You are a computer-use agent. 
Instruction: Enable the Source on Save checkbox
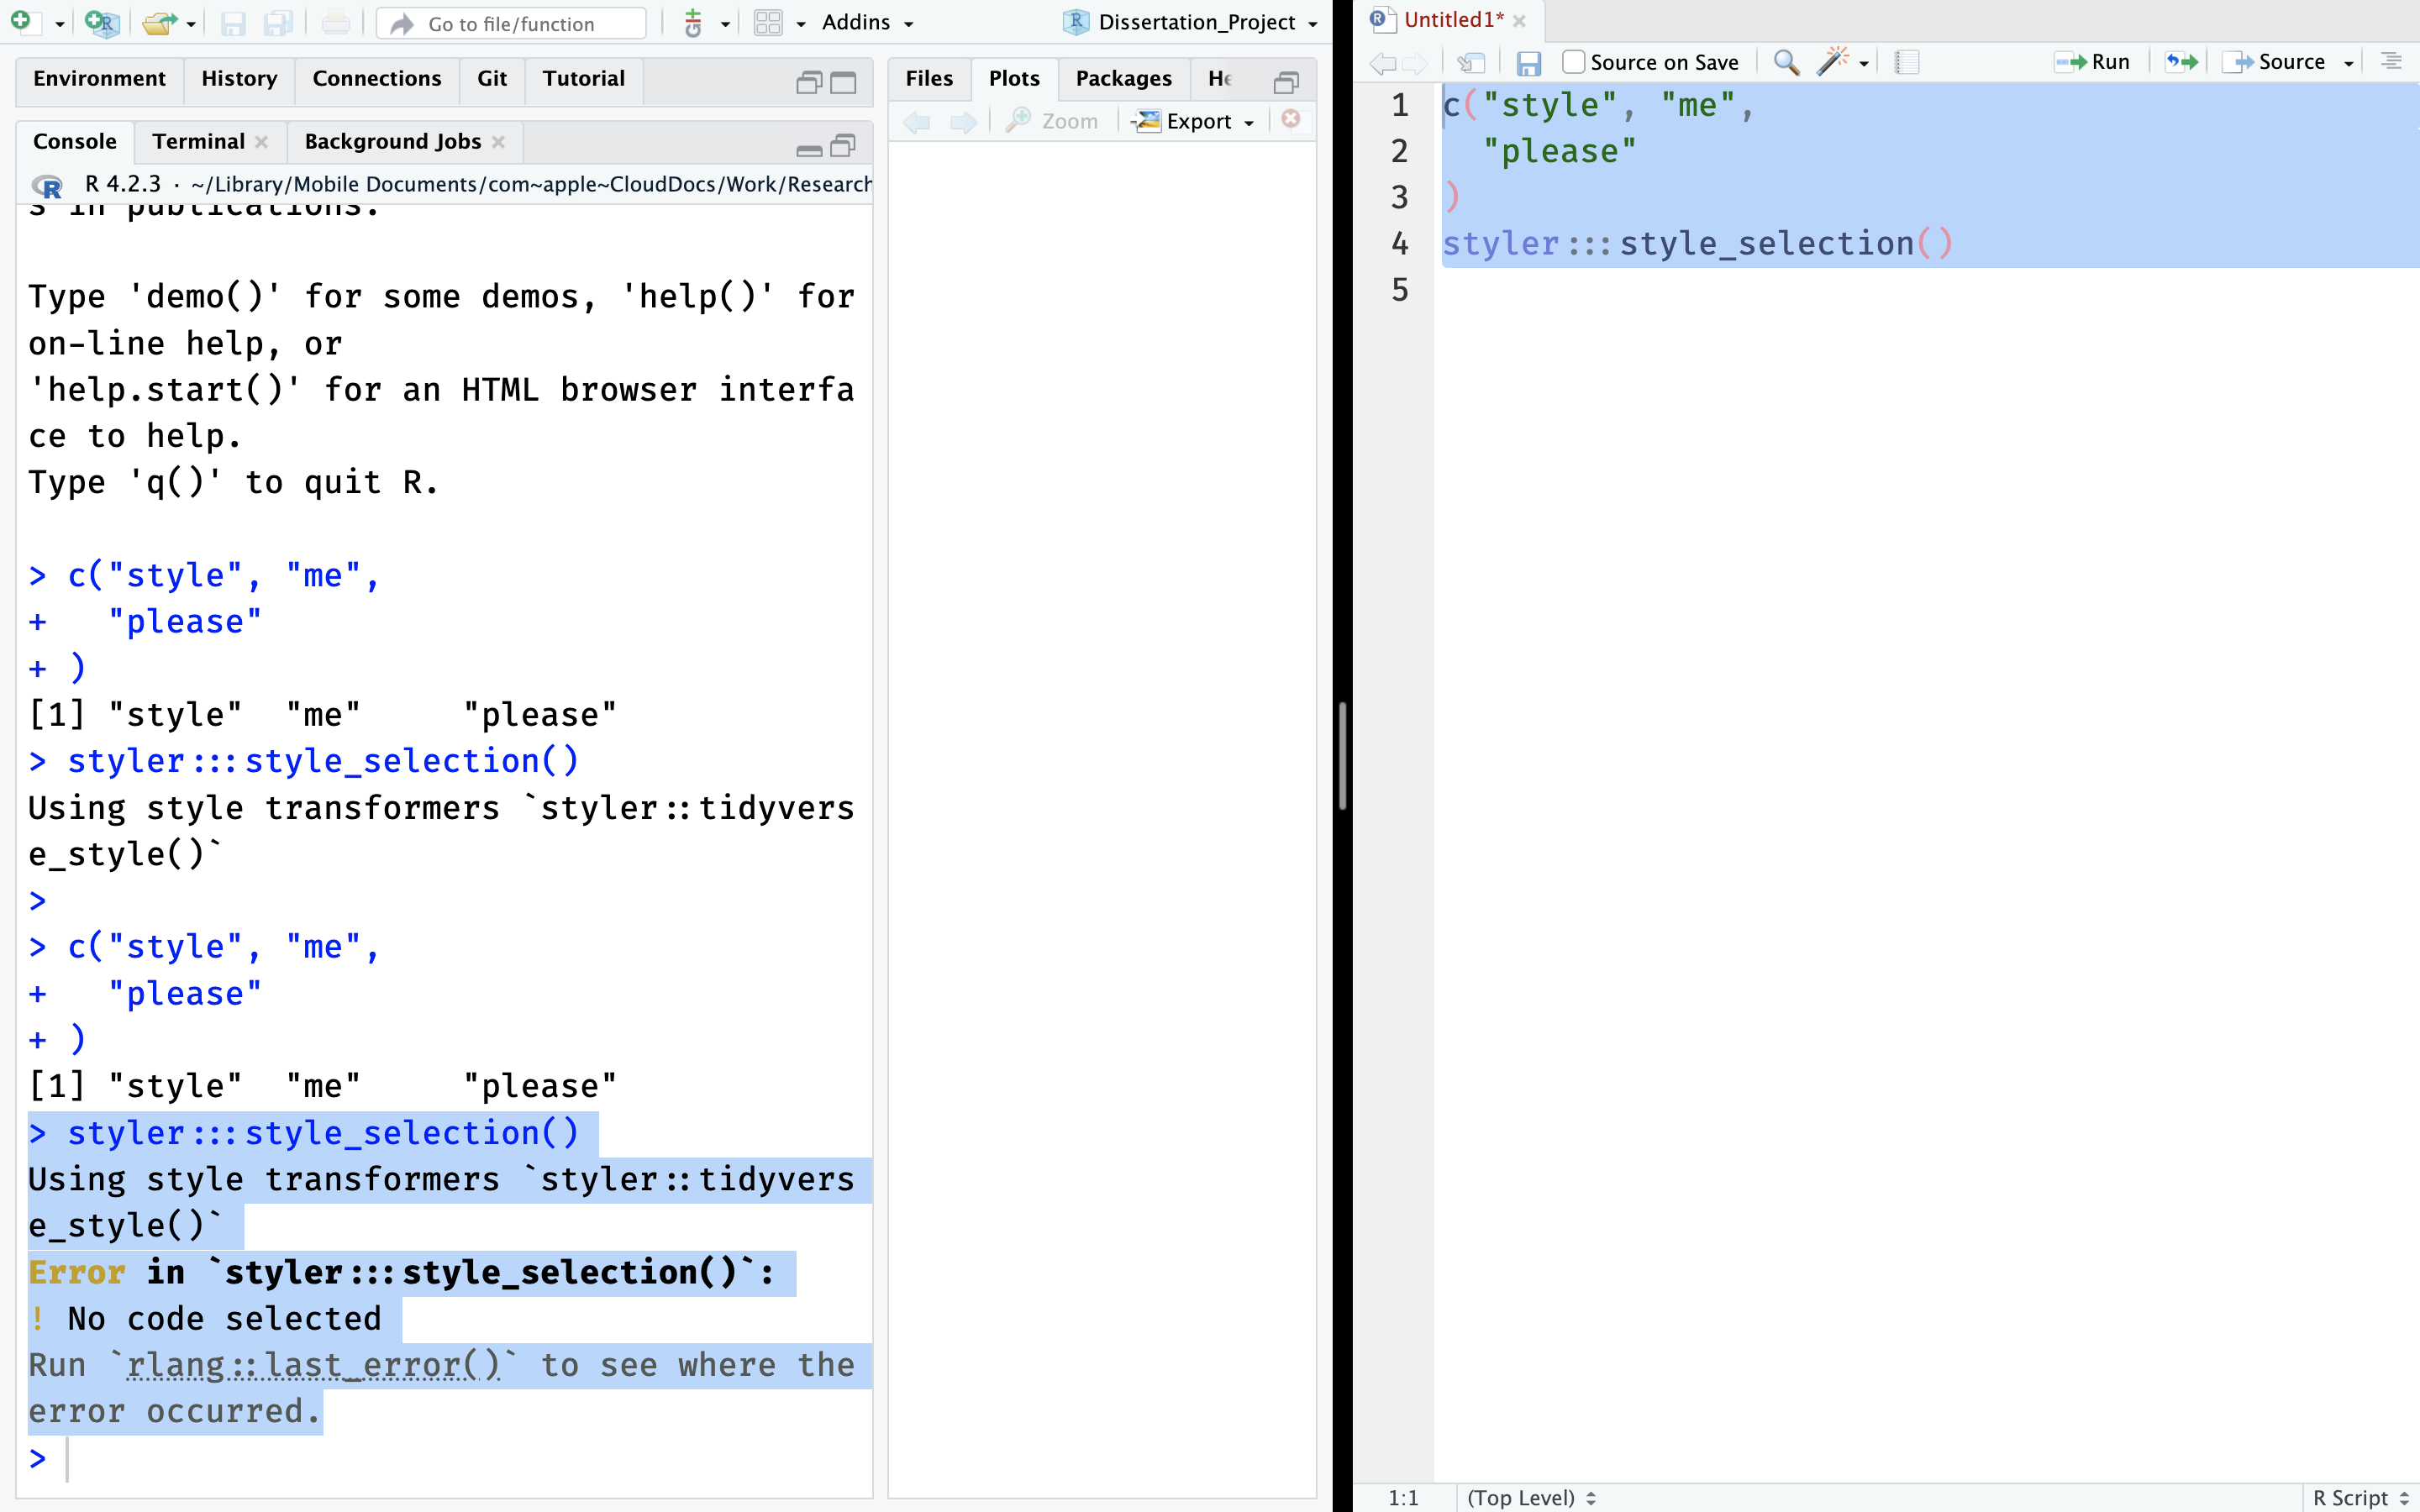coord(1573,61)
